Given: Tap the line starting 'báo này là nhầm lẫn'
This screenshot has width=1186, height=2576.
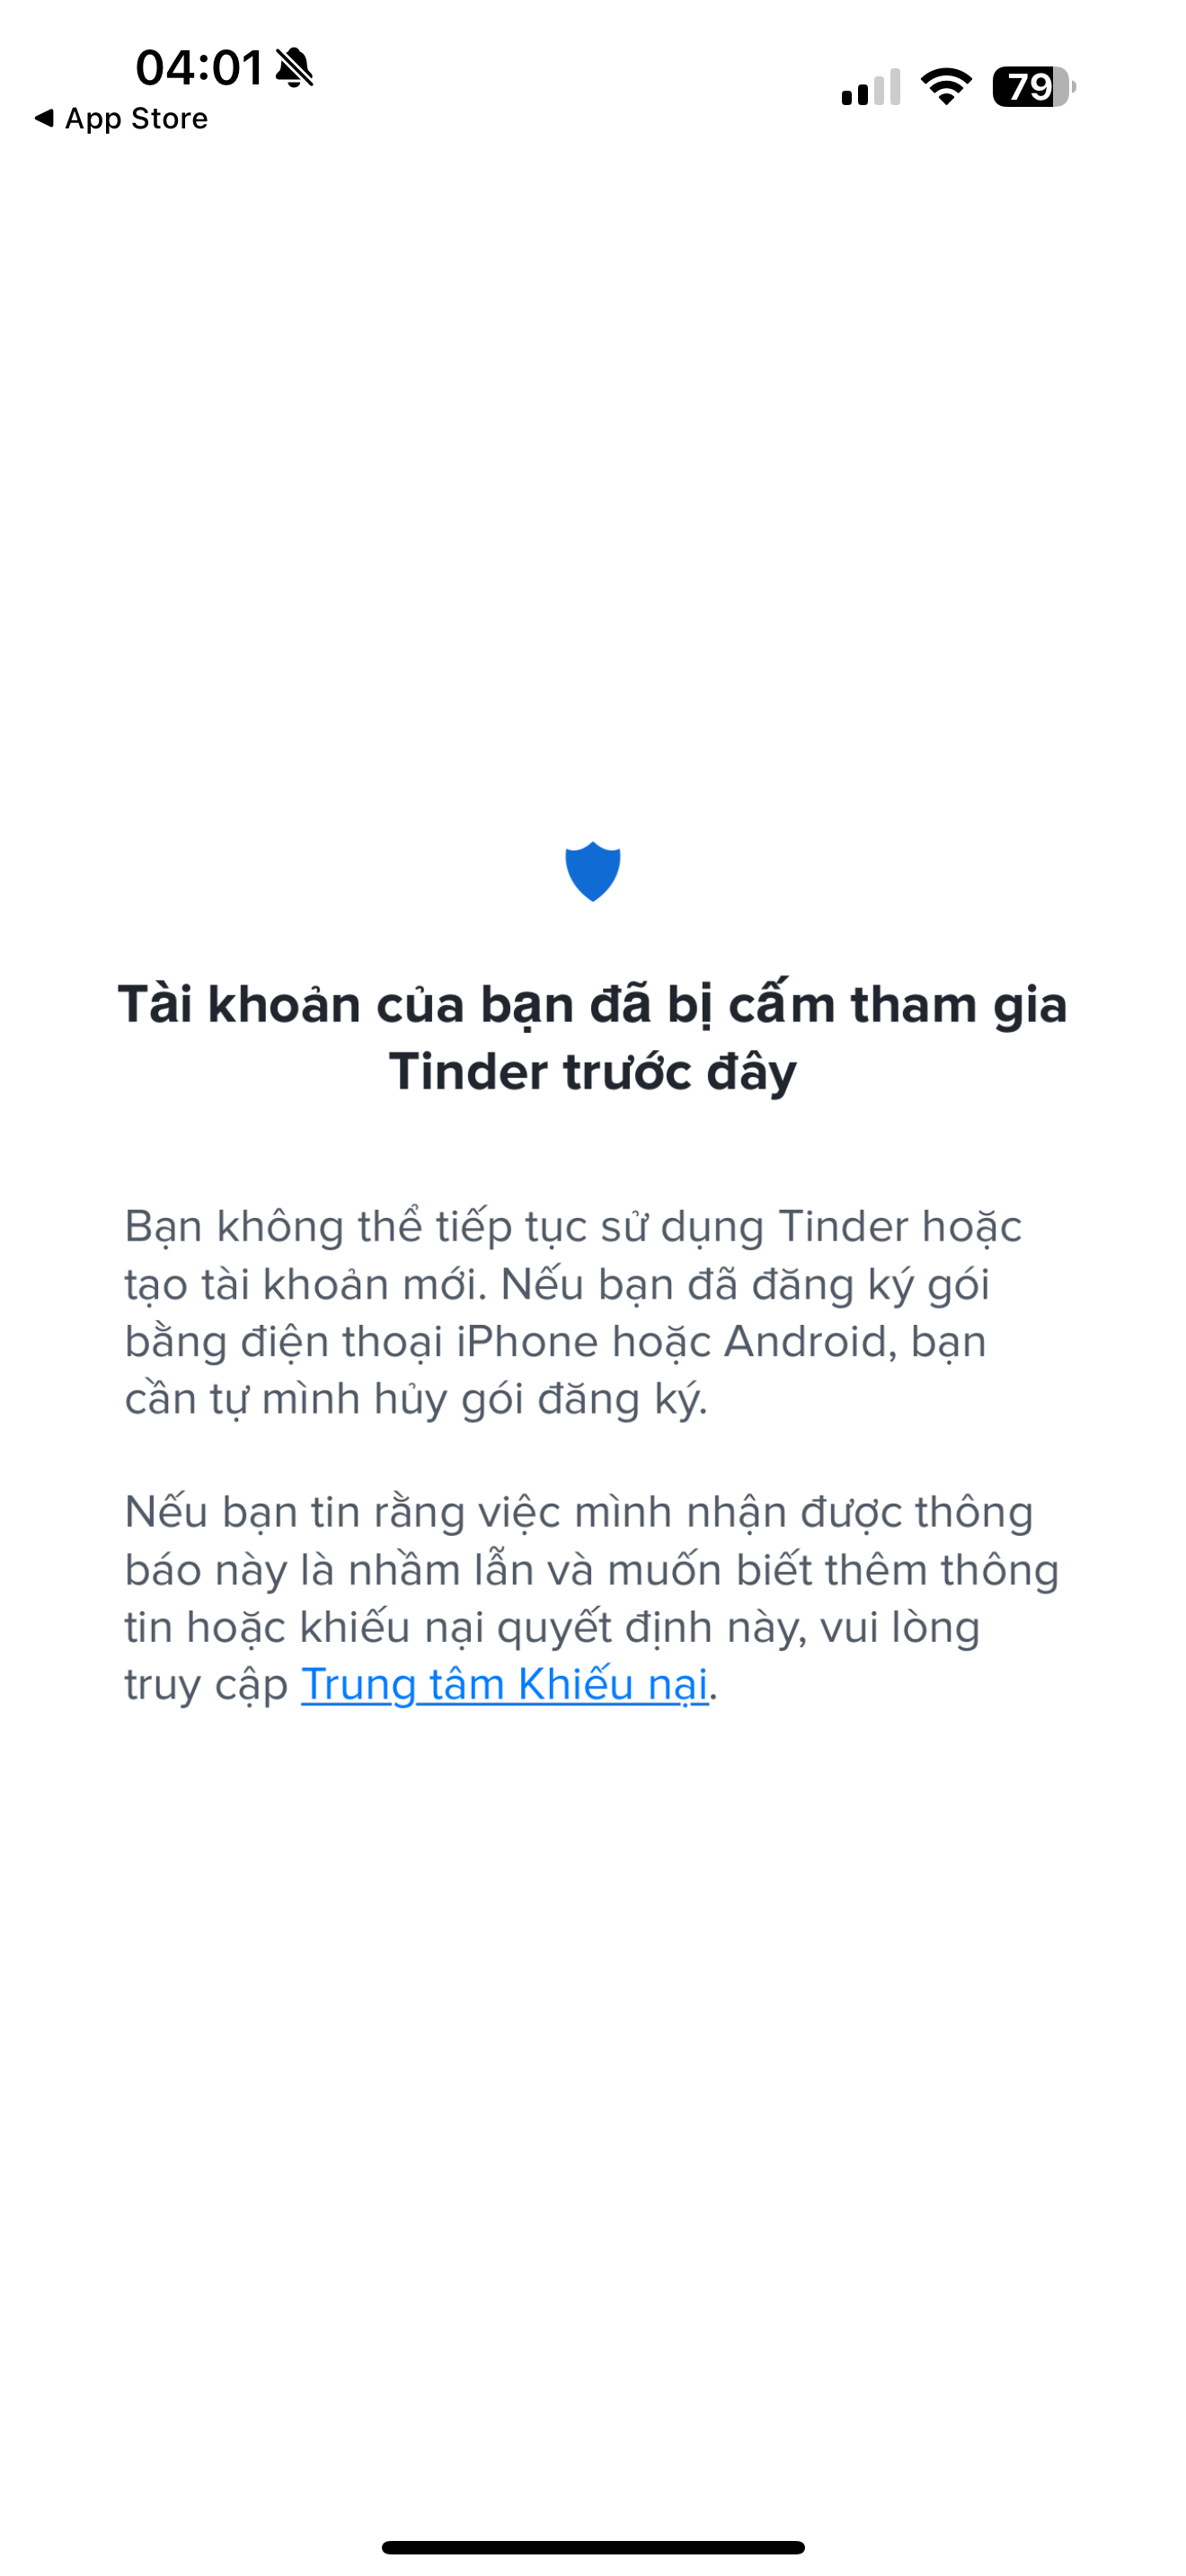Looking at the screenshot, I should [592, 1570].
